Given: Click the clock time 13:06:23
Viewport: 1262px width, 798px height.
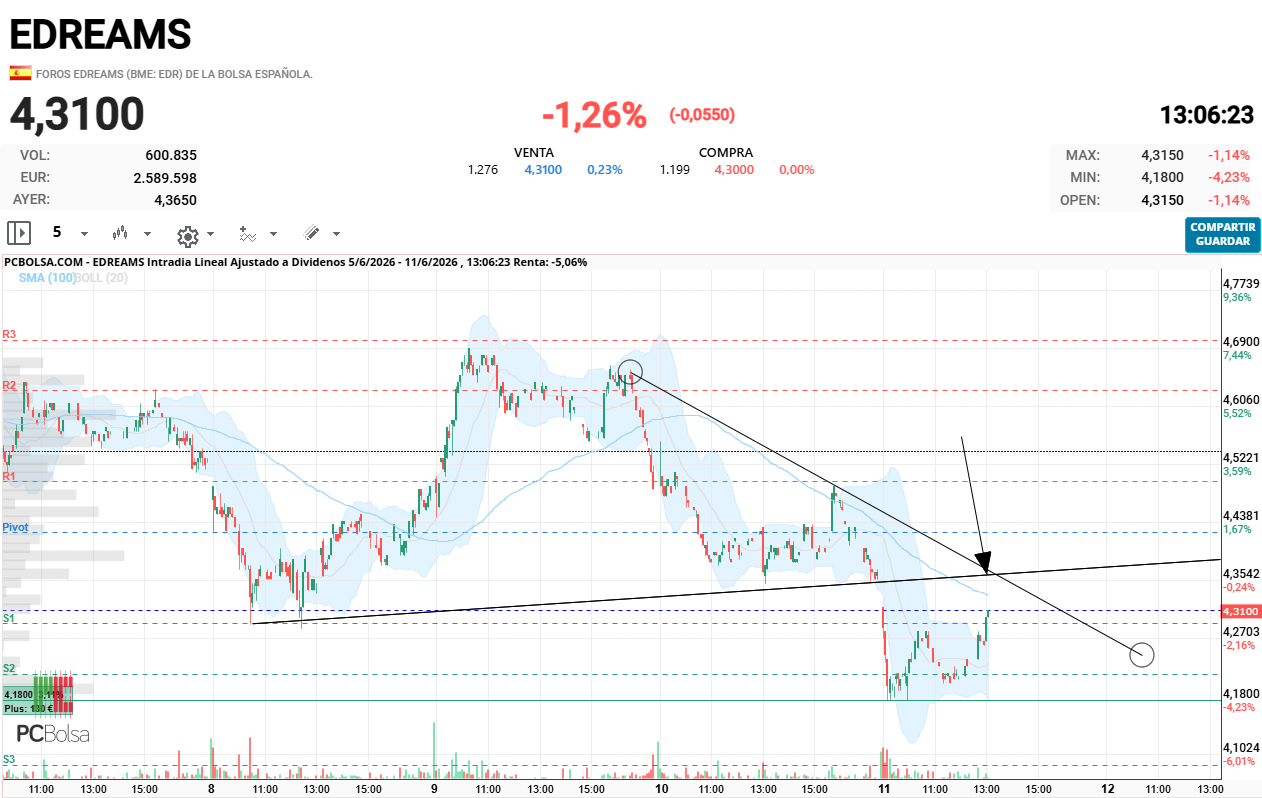Looking at the screenshot, I should click(x=1207, y=115).
